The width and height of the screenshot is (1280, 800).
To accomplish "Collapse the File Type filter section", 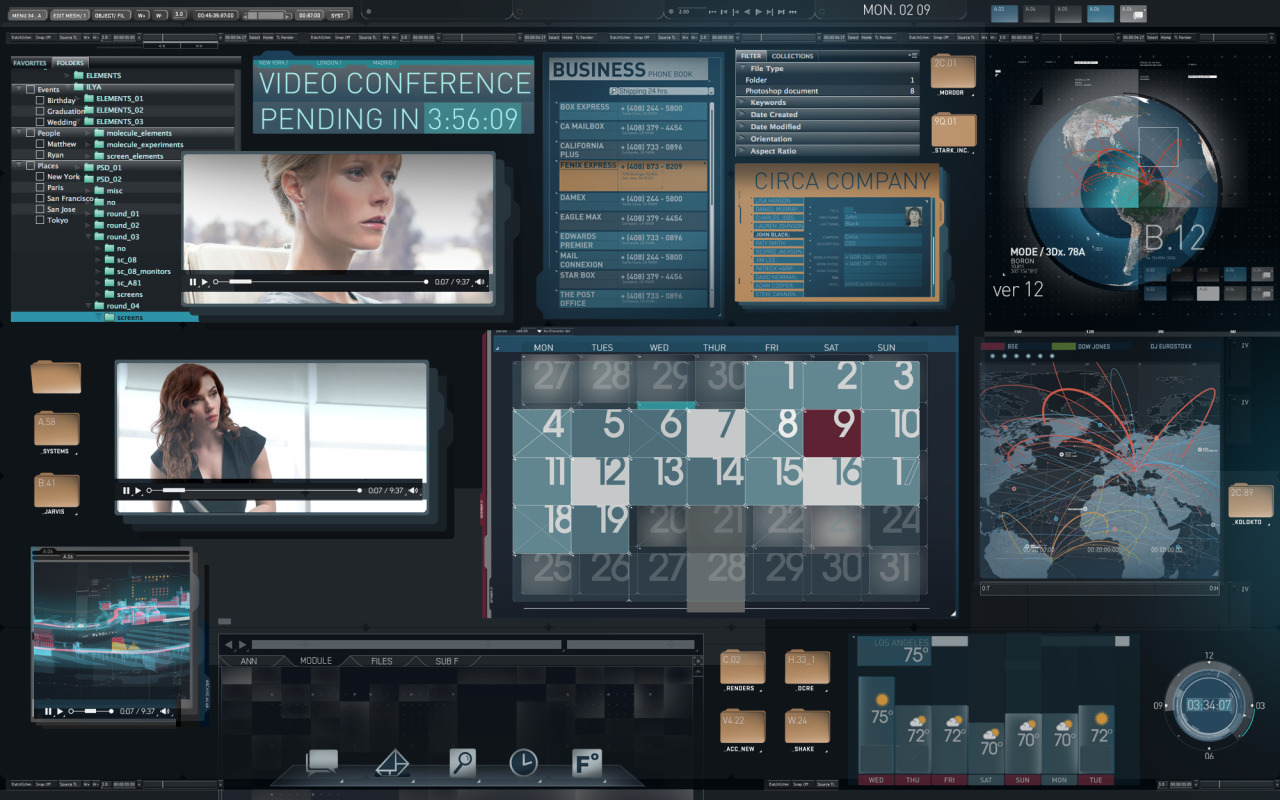I will point(742,69).
